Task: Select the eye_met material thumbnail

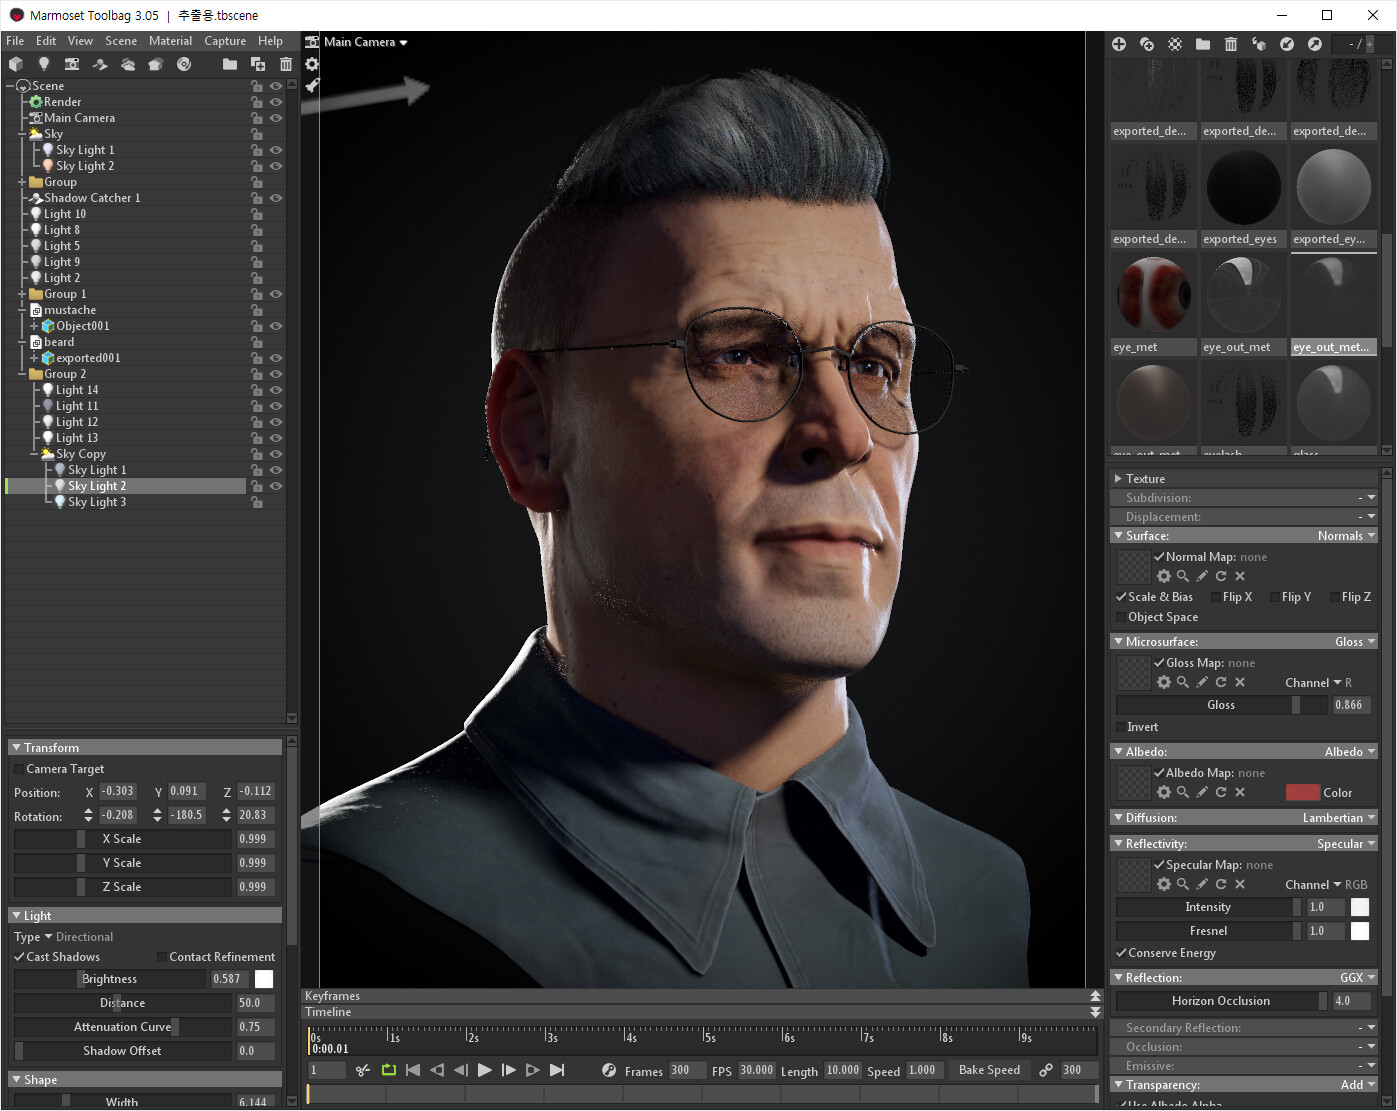Action: point(1153,295)
